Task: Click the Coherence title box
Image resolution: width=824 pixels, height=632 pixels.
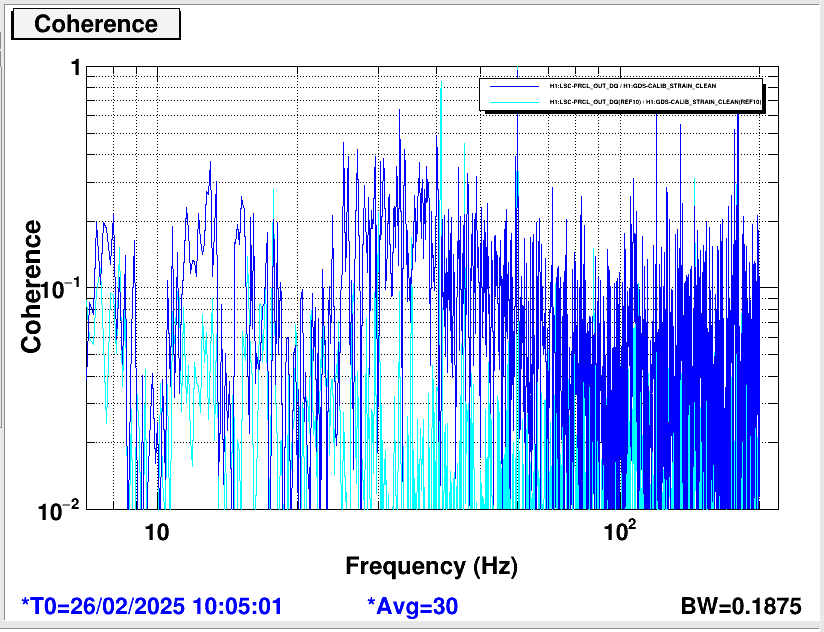Action: click(x=96, y=24)
